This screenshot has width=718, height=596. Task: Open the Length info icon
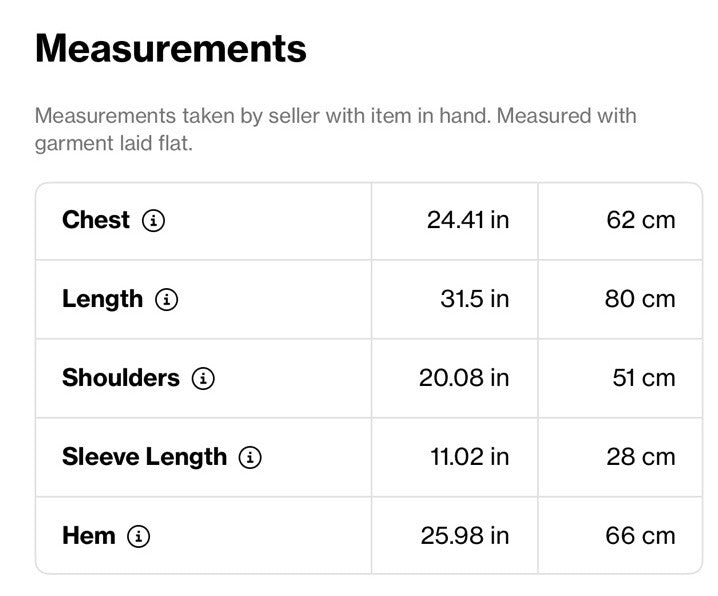pyautogui.click(x=167, y=300)
